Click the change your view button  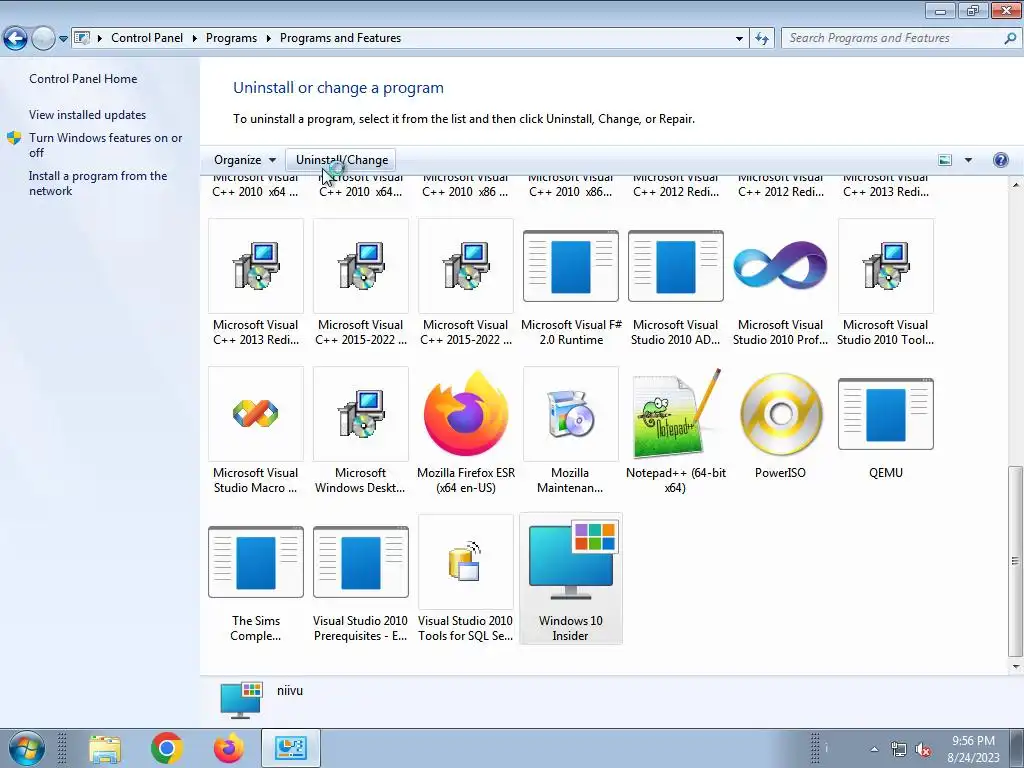pyautogui.click(x=945, y=160)
